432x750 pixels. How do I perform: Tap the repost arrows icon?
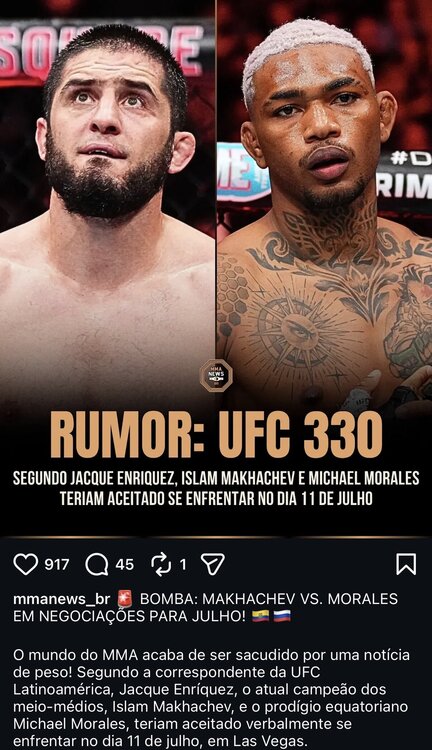[x=161, y=564]
